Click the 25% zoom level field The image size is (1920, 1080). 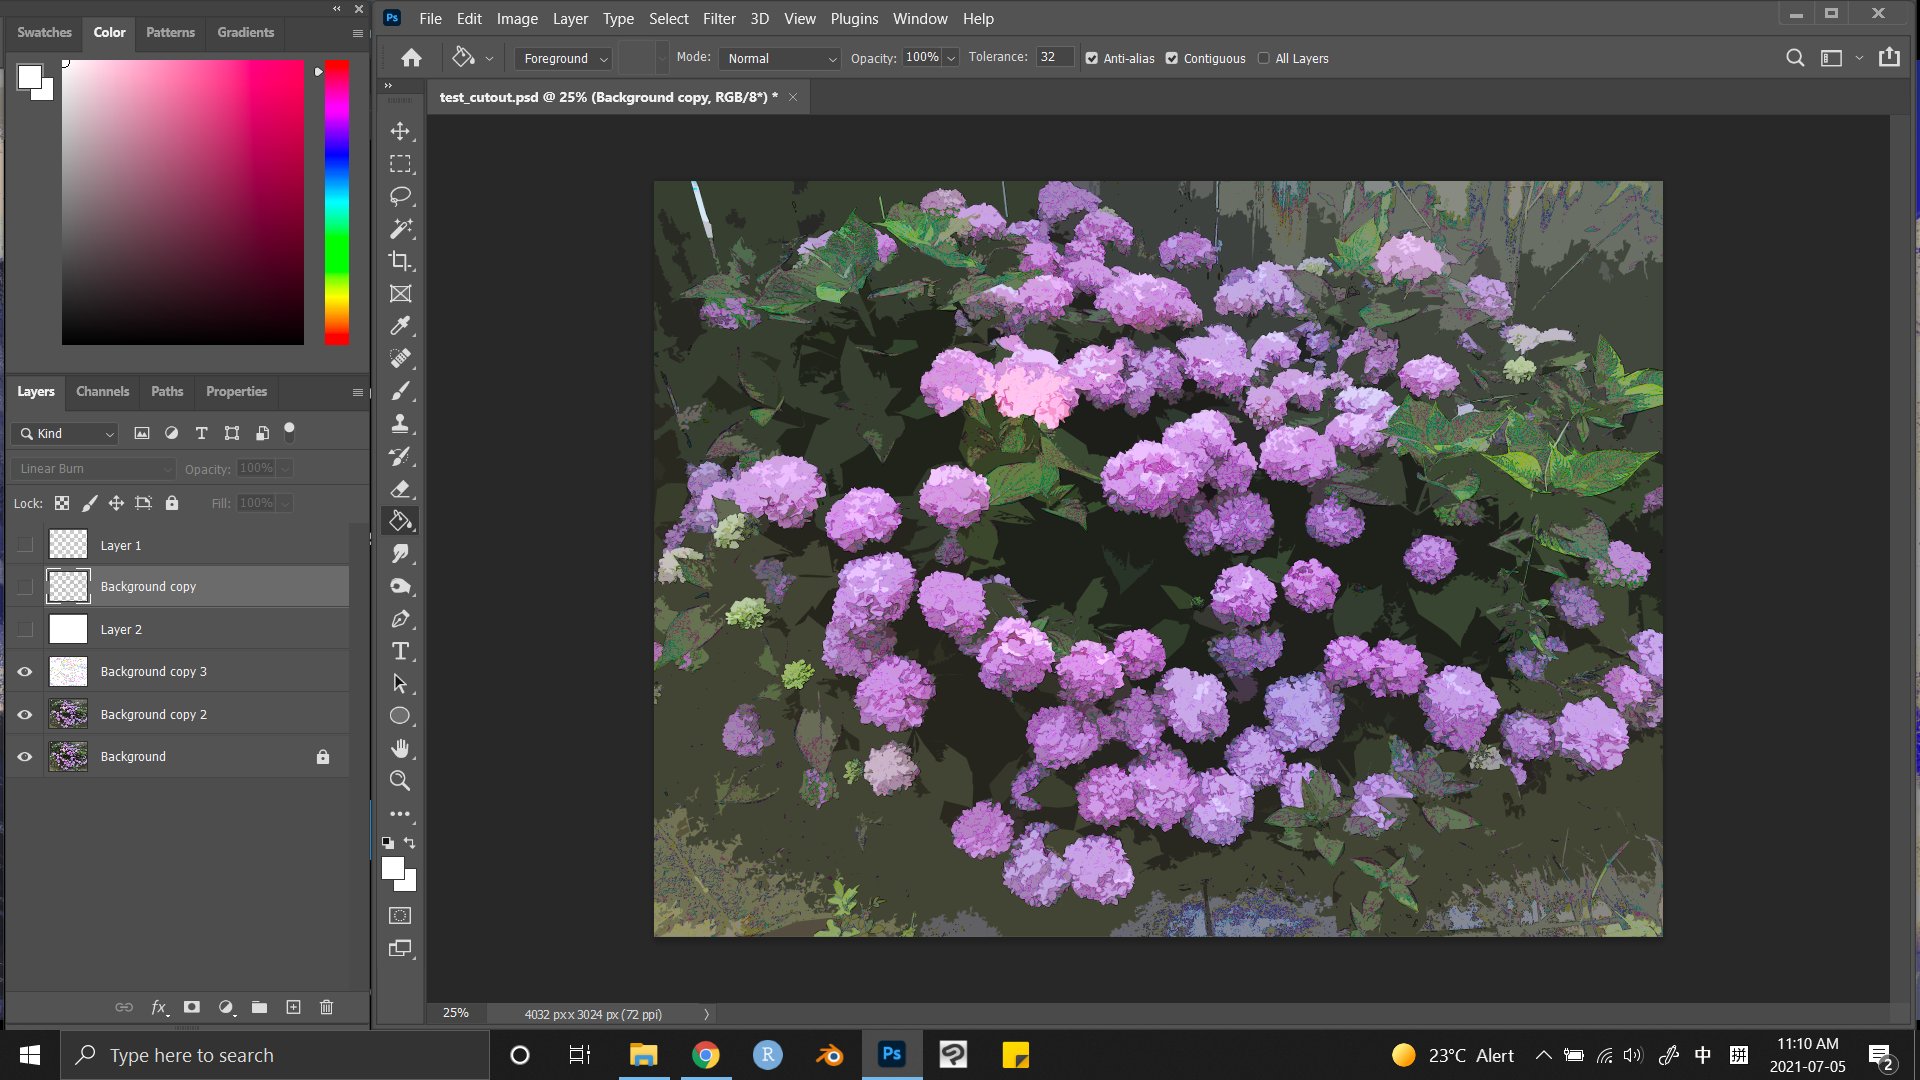[456, 1013]
